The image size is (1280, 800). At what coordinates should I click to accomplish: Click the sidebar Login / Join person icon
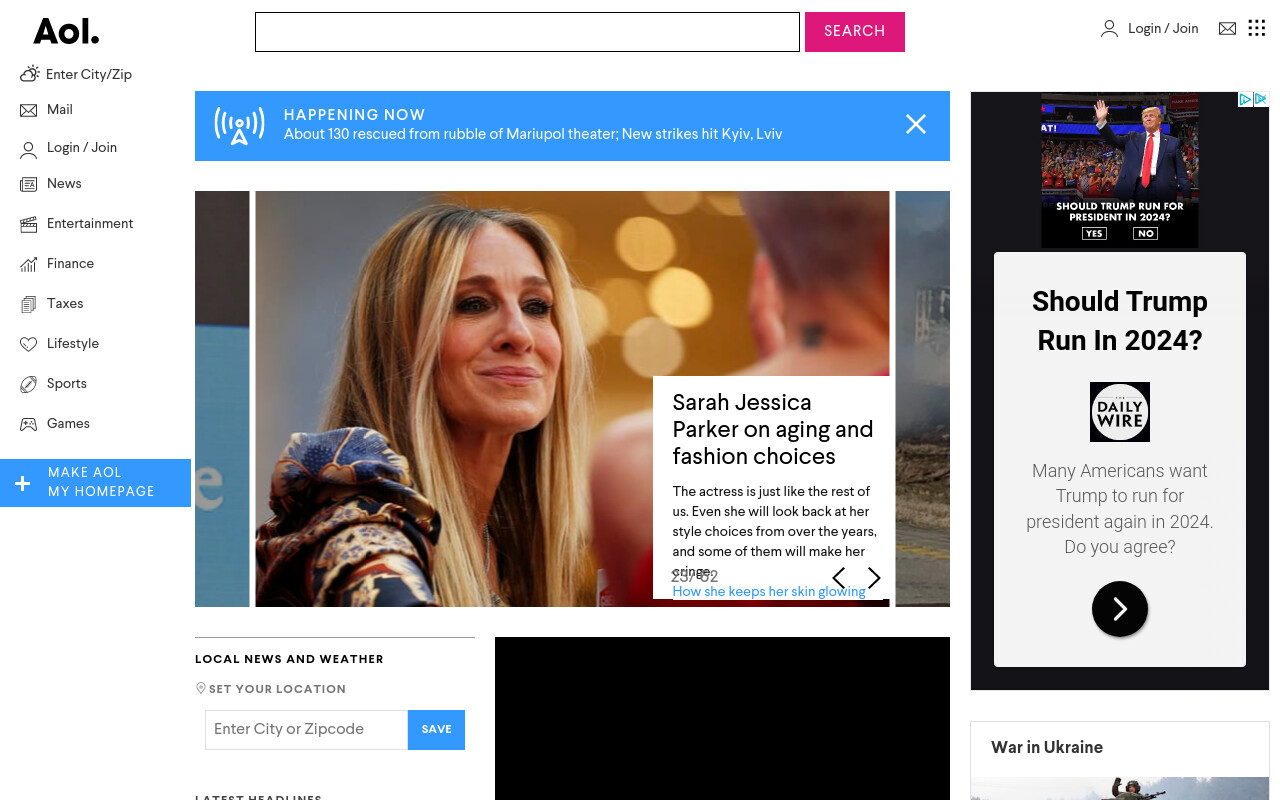pos(28,150)
